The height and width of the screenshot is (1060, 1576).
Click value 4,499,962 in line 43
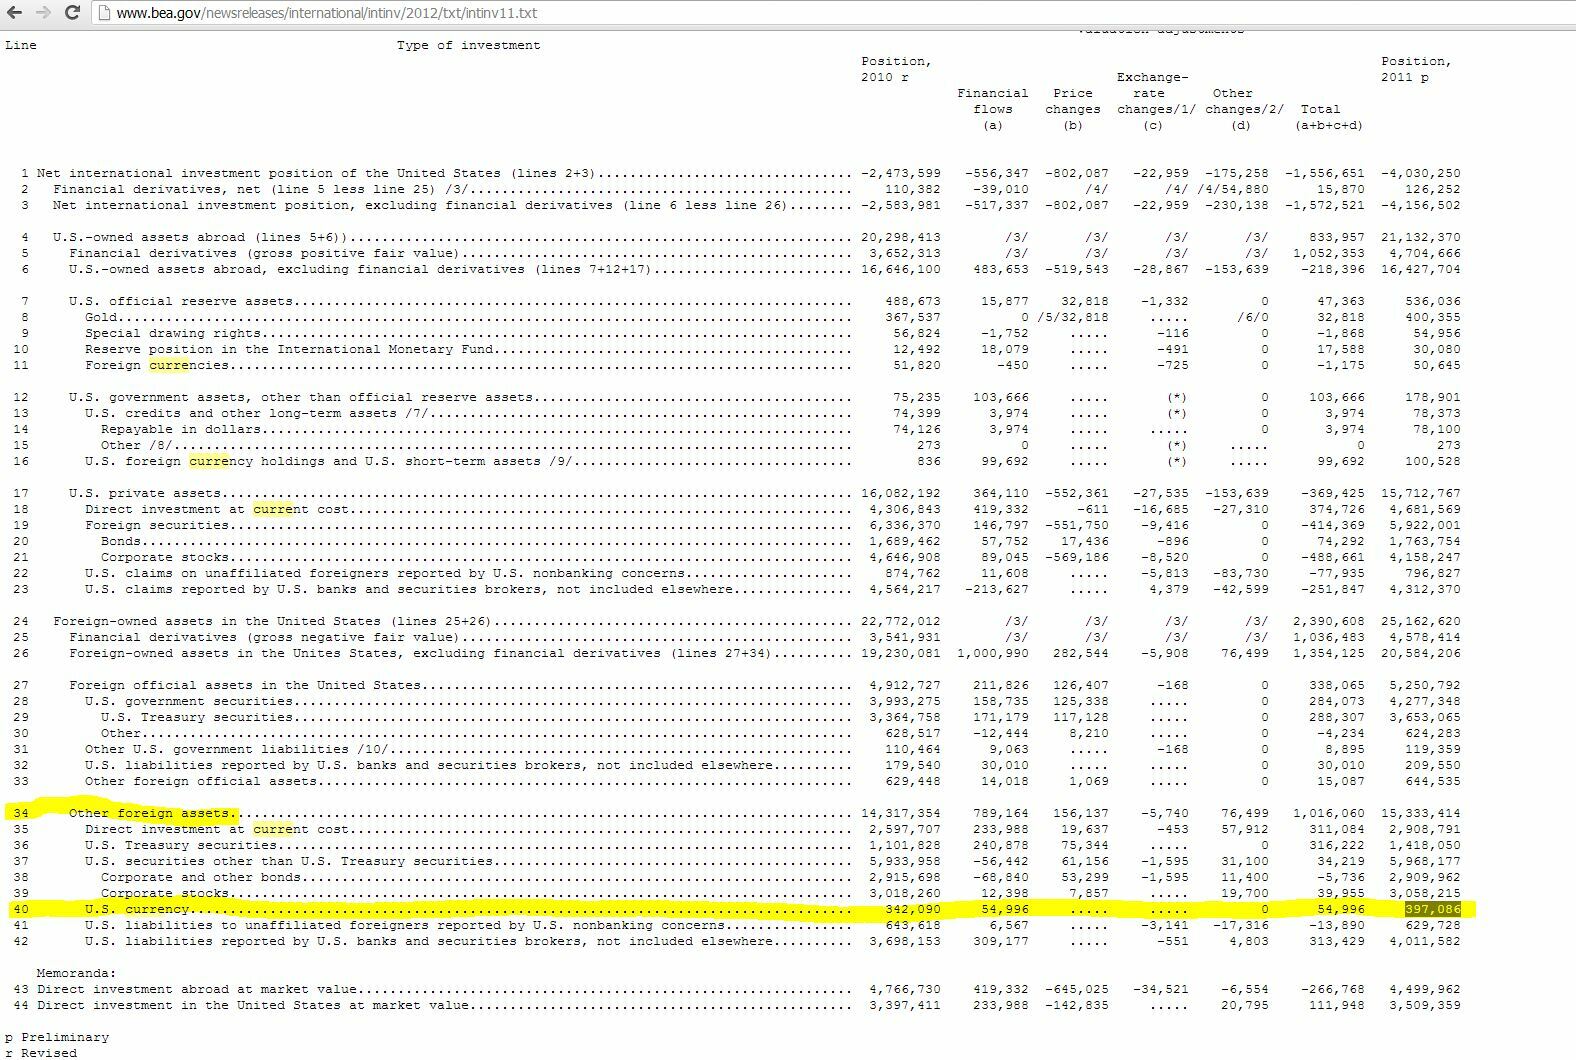point(1424,990)
